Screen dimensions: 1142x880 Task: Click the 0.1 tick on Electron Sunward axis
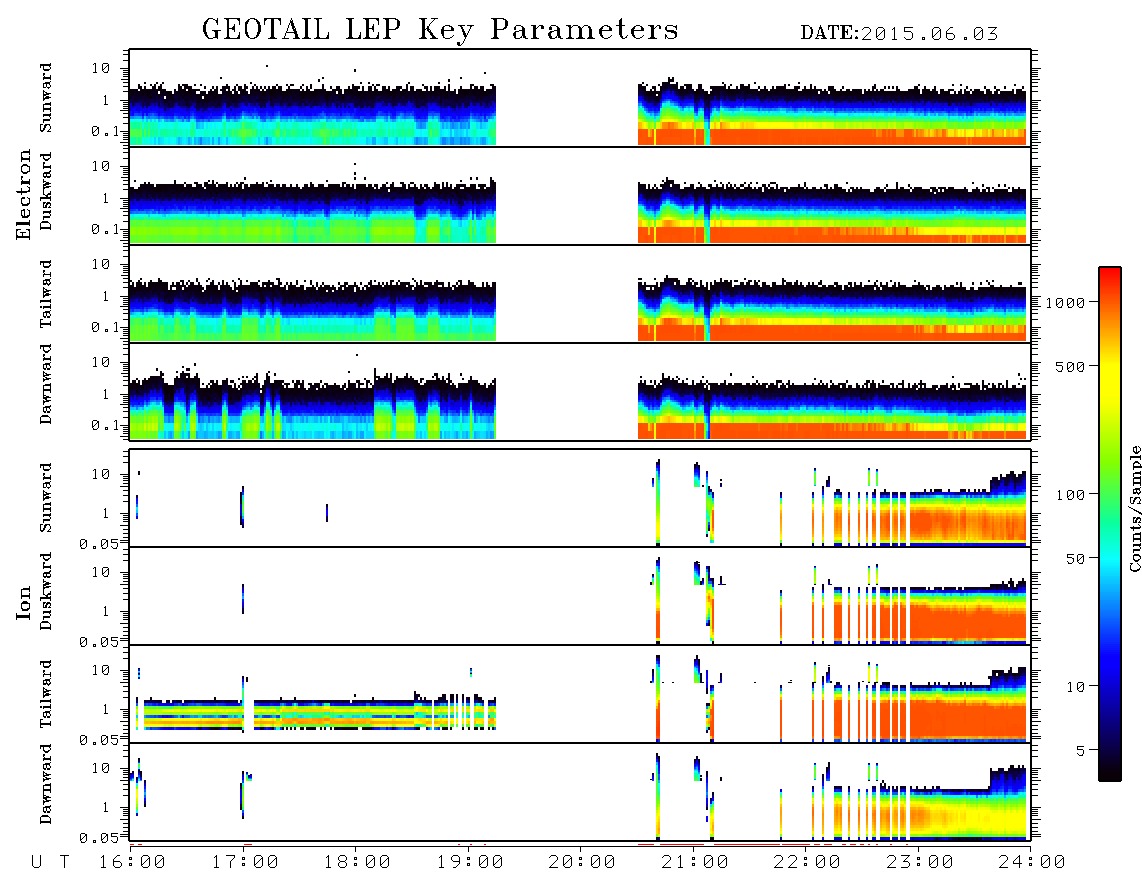click(x=105, y=131)
